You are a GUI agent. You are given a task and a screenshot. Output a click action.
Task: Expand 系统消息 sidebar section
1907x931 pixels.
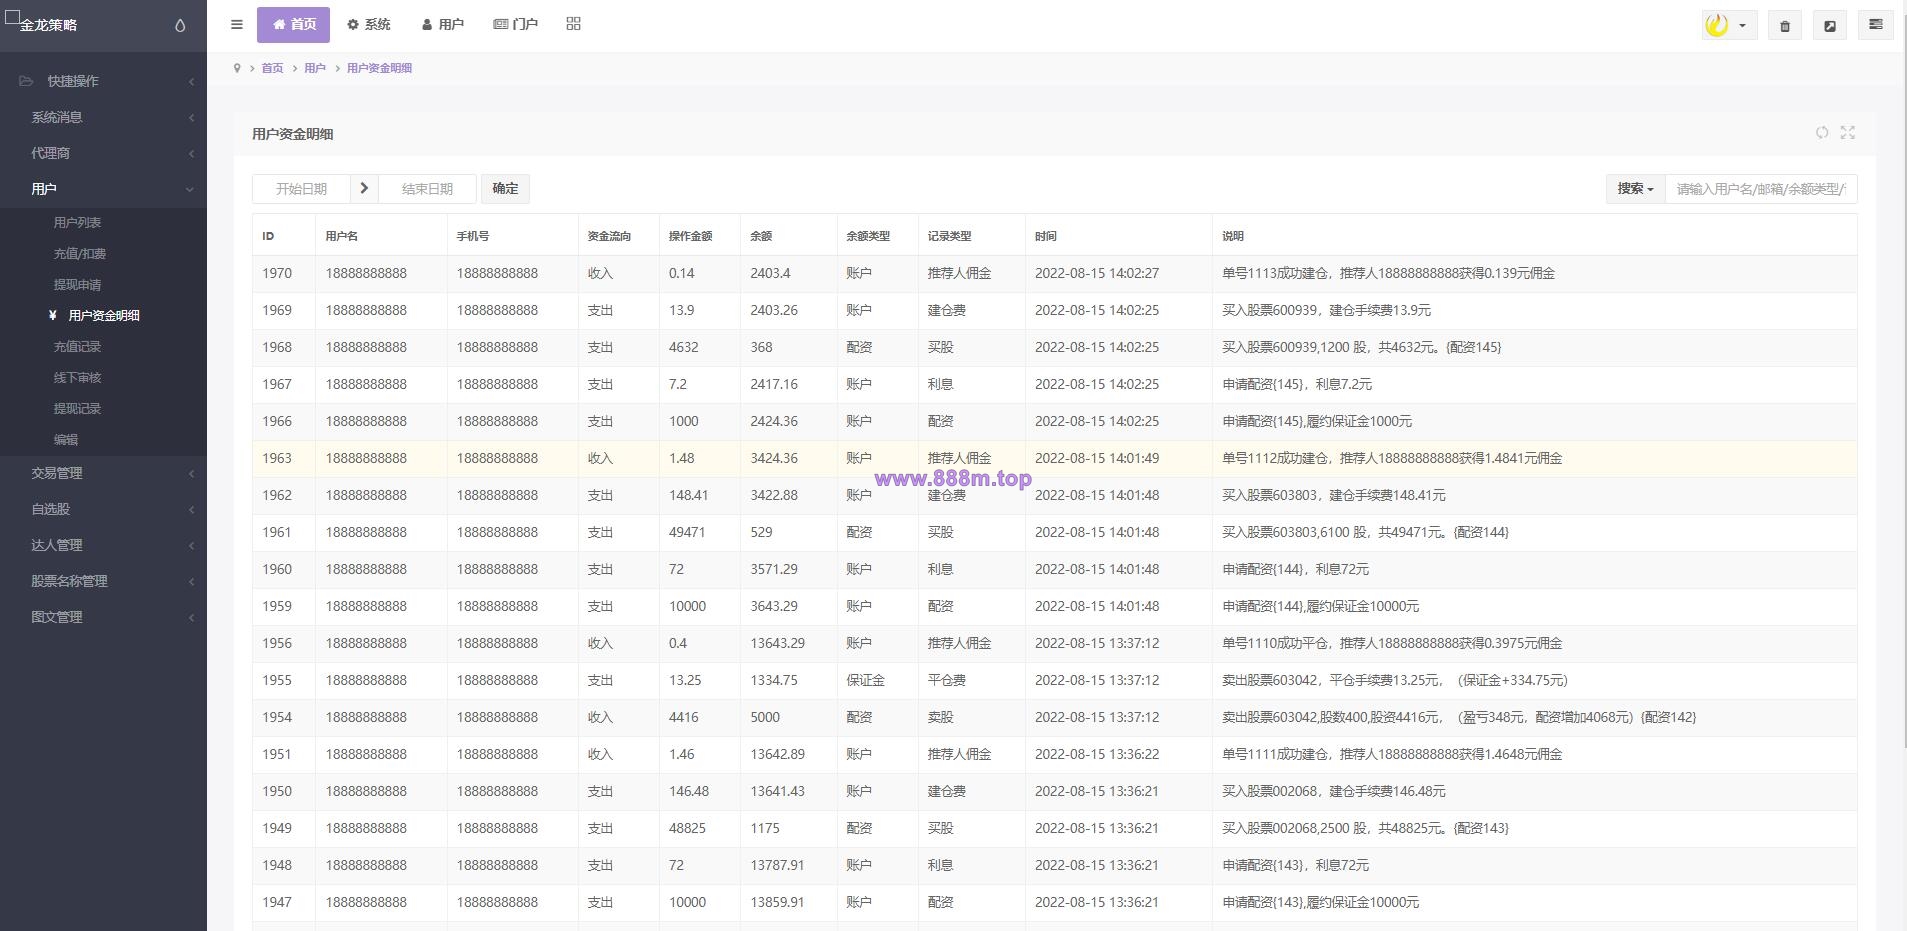(x=103, y=117)
